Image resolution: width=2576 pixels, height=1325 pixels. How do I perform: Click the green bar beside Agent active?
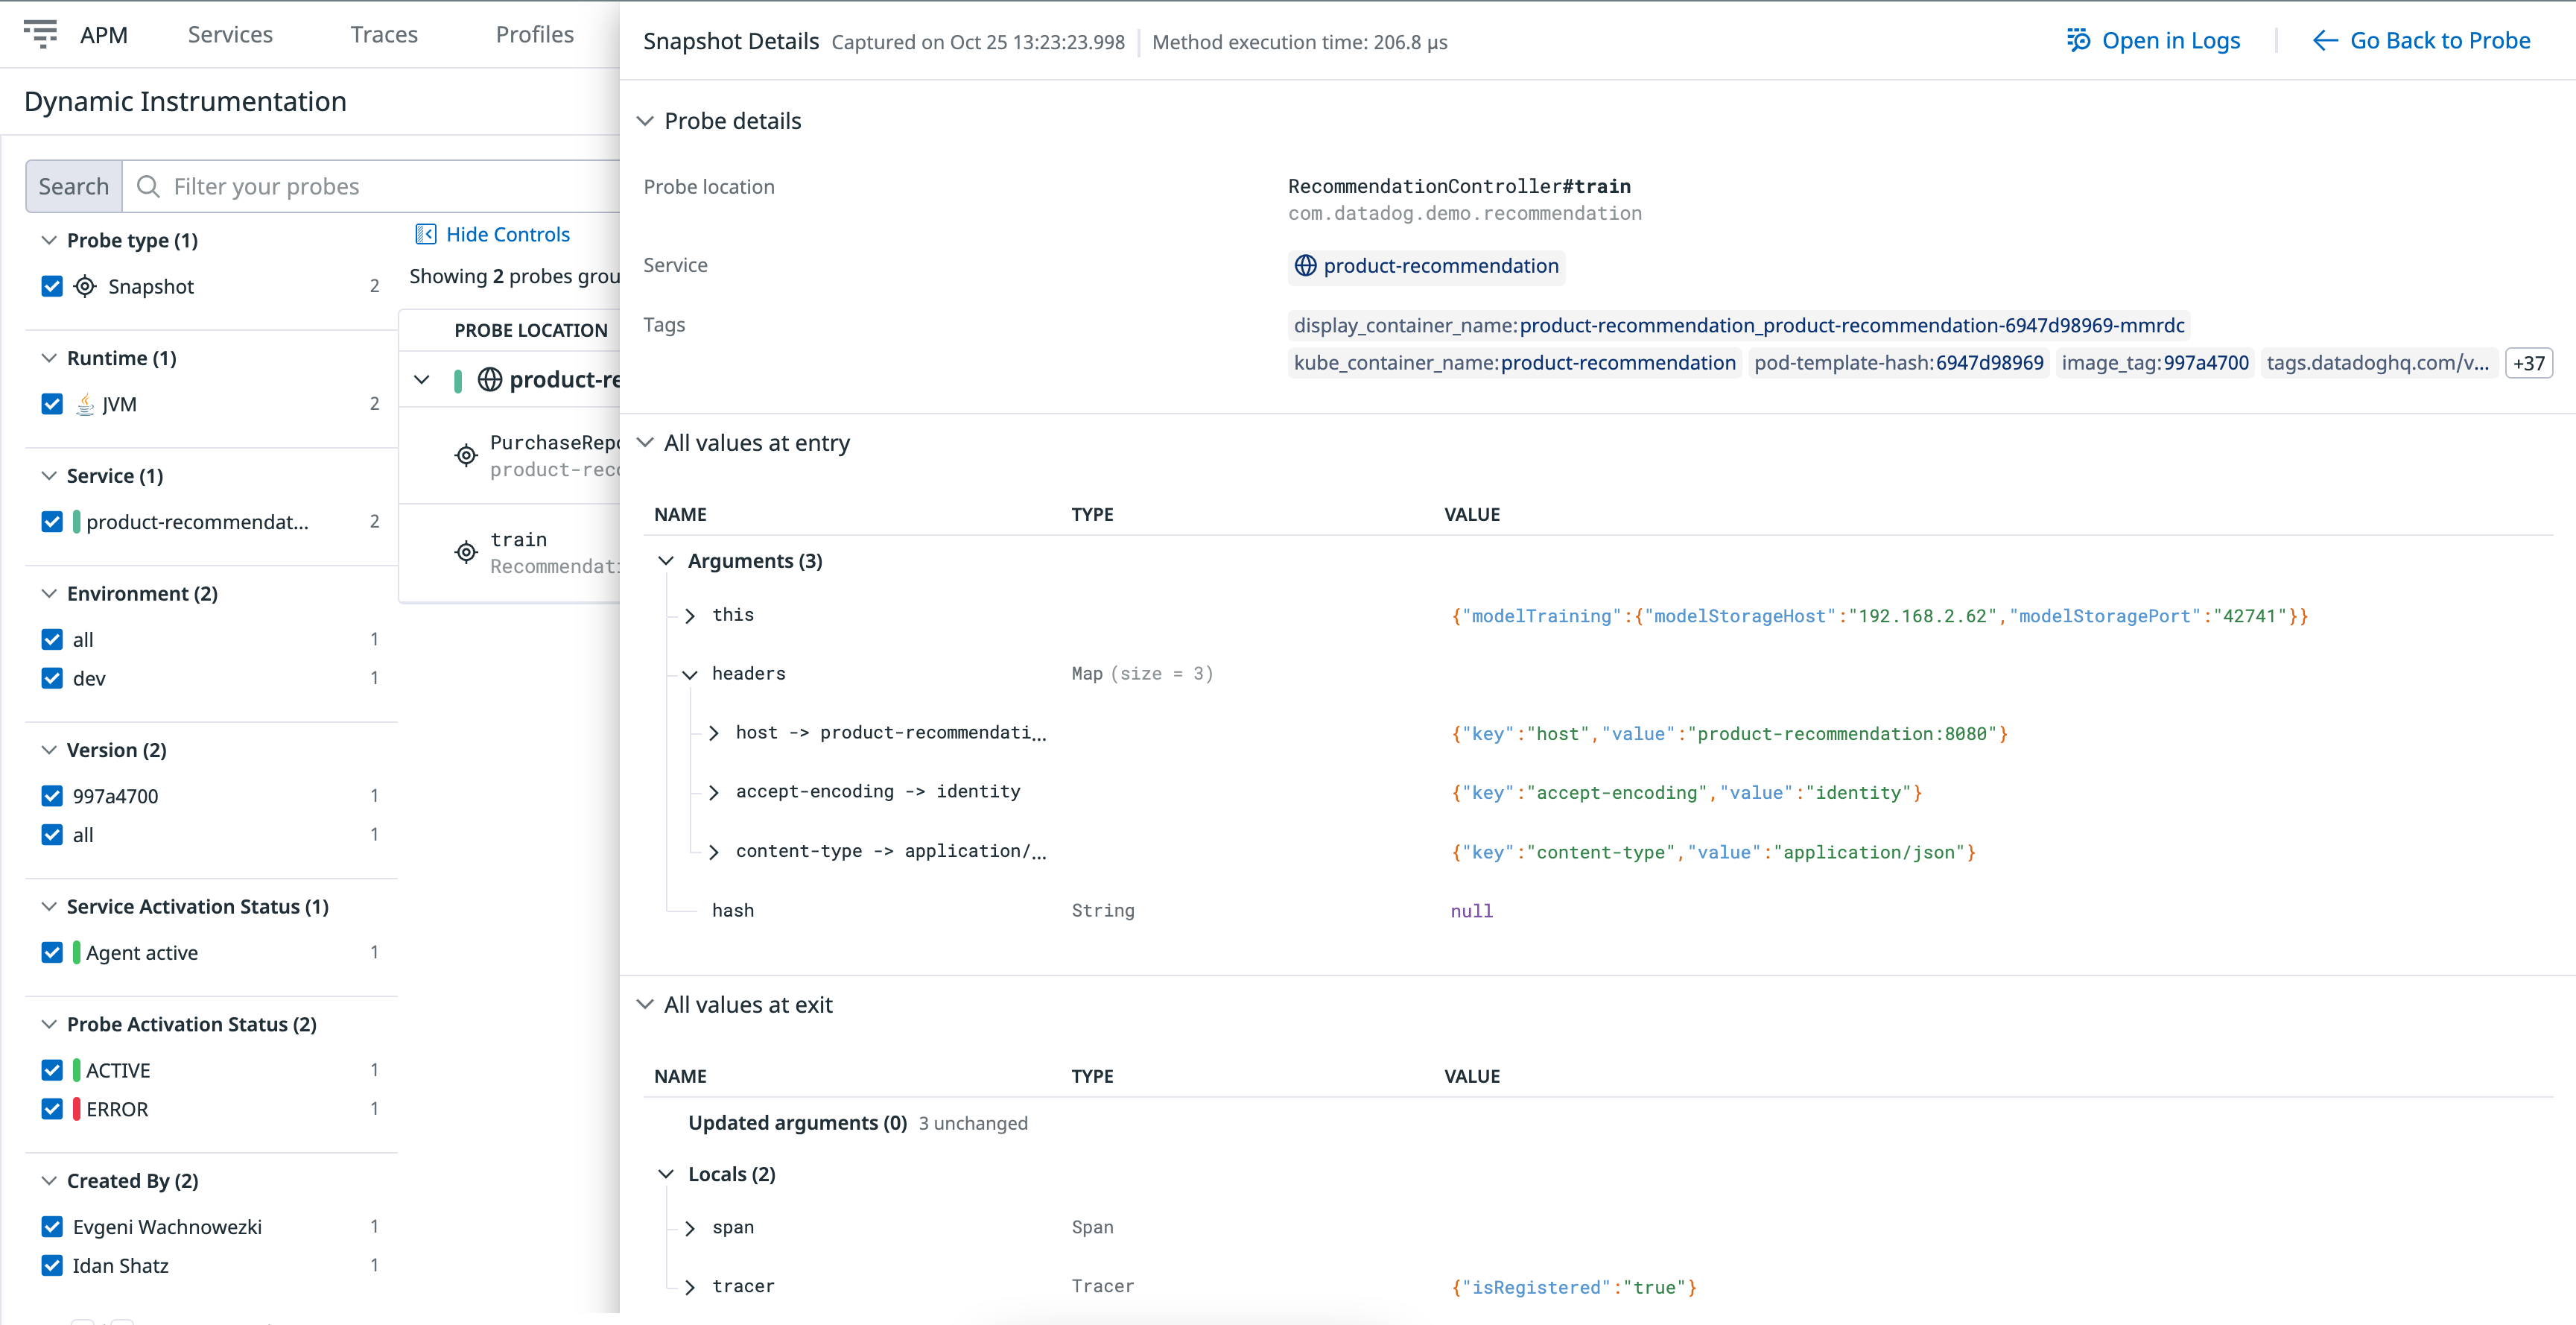(x=76, y=952)
